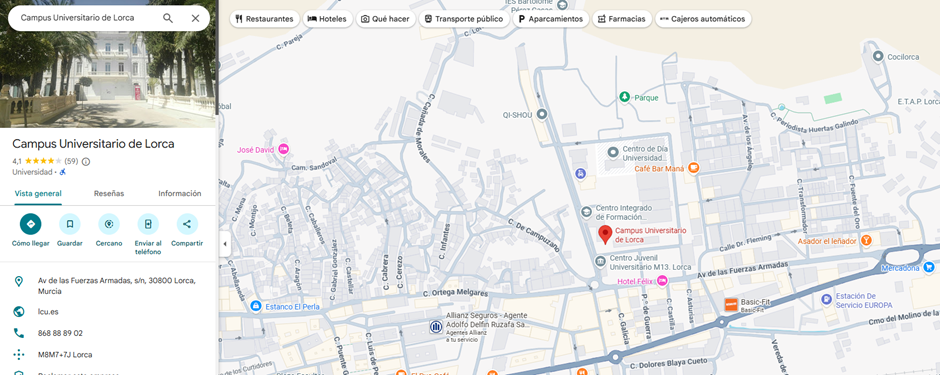
Task: Click the Cómo llegar directions icon
Action: pyautogui.click(x=31, y=224)
